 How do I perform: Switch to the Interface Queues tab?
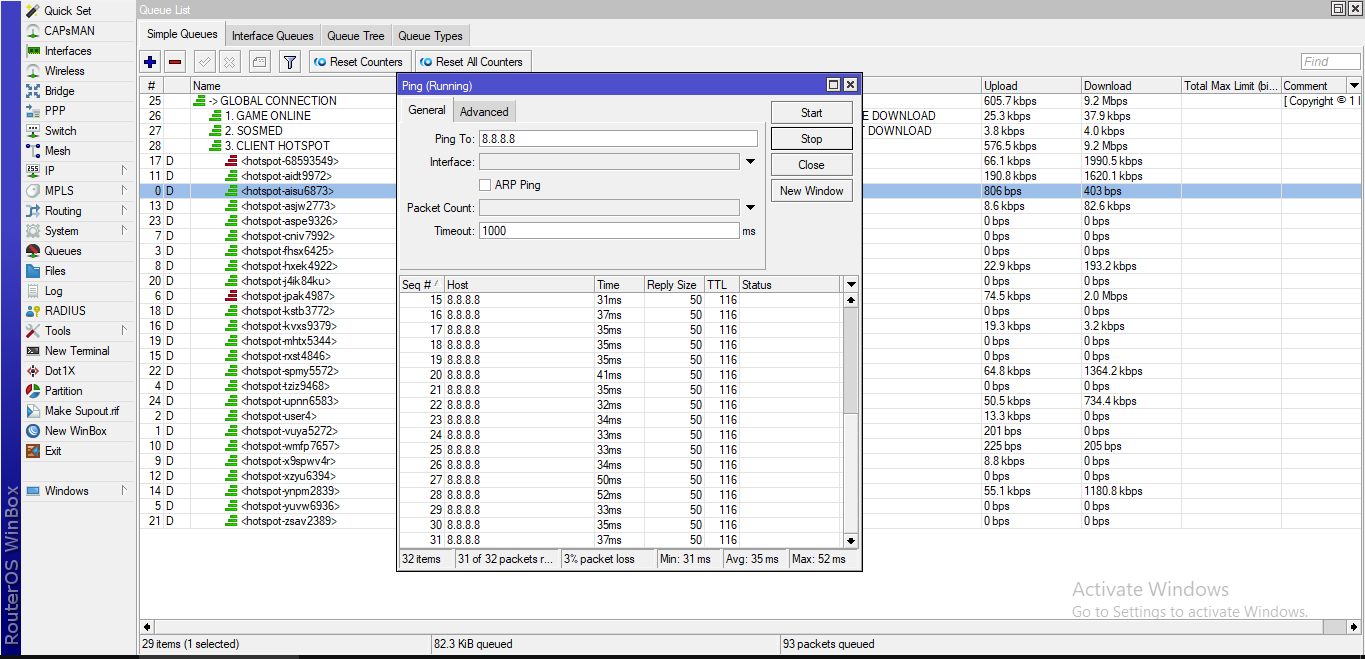(x=273, y=36)
